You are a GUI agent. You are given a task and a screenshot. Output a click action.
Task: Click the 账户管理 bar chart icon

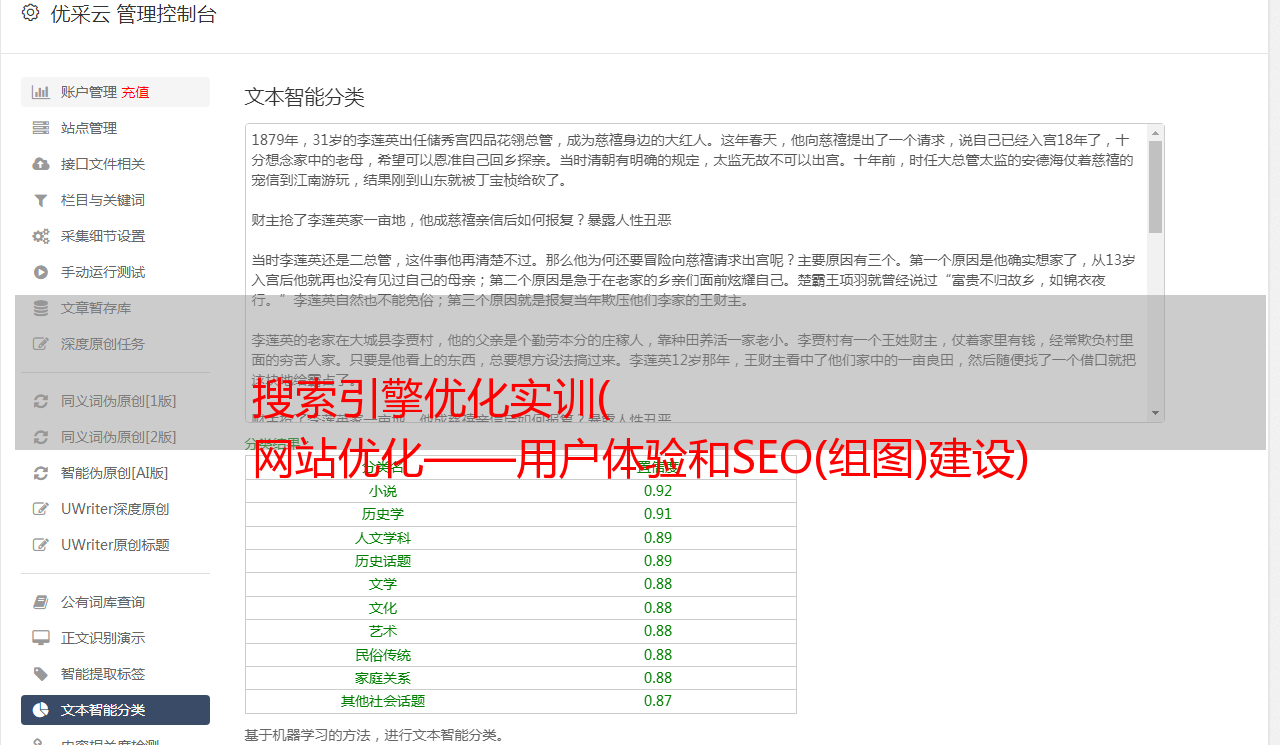point(41,92)
